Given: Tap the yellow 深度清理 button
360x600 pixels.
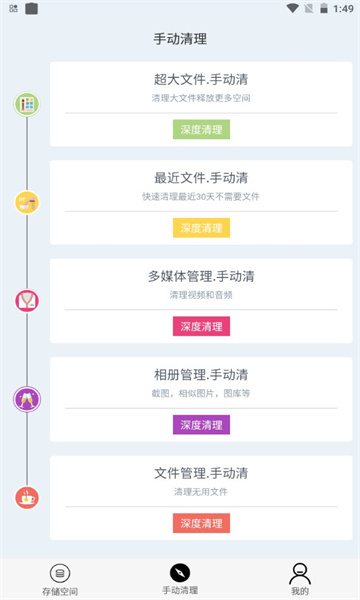Looking at the screenshot, I should pyautogui.click(x=201, y=228).
